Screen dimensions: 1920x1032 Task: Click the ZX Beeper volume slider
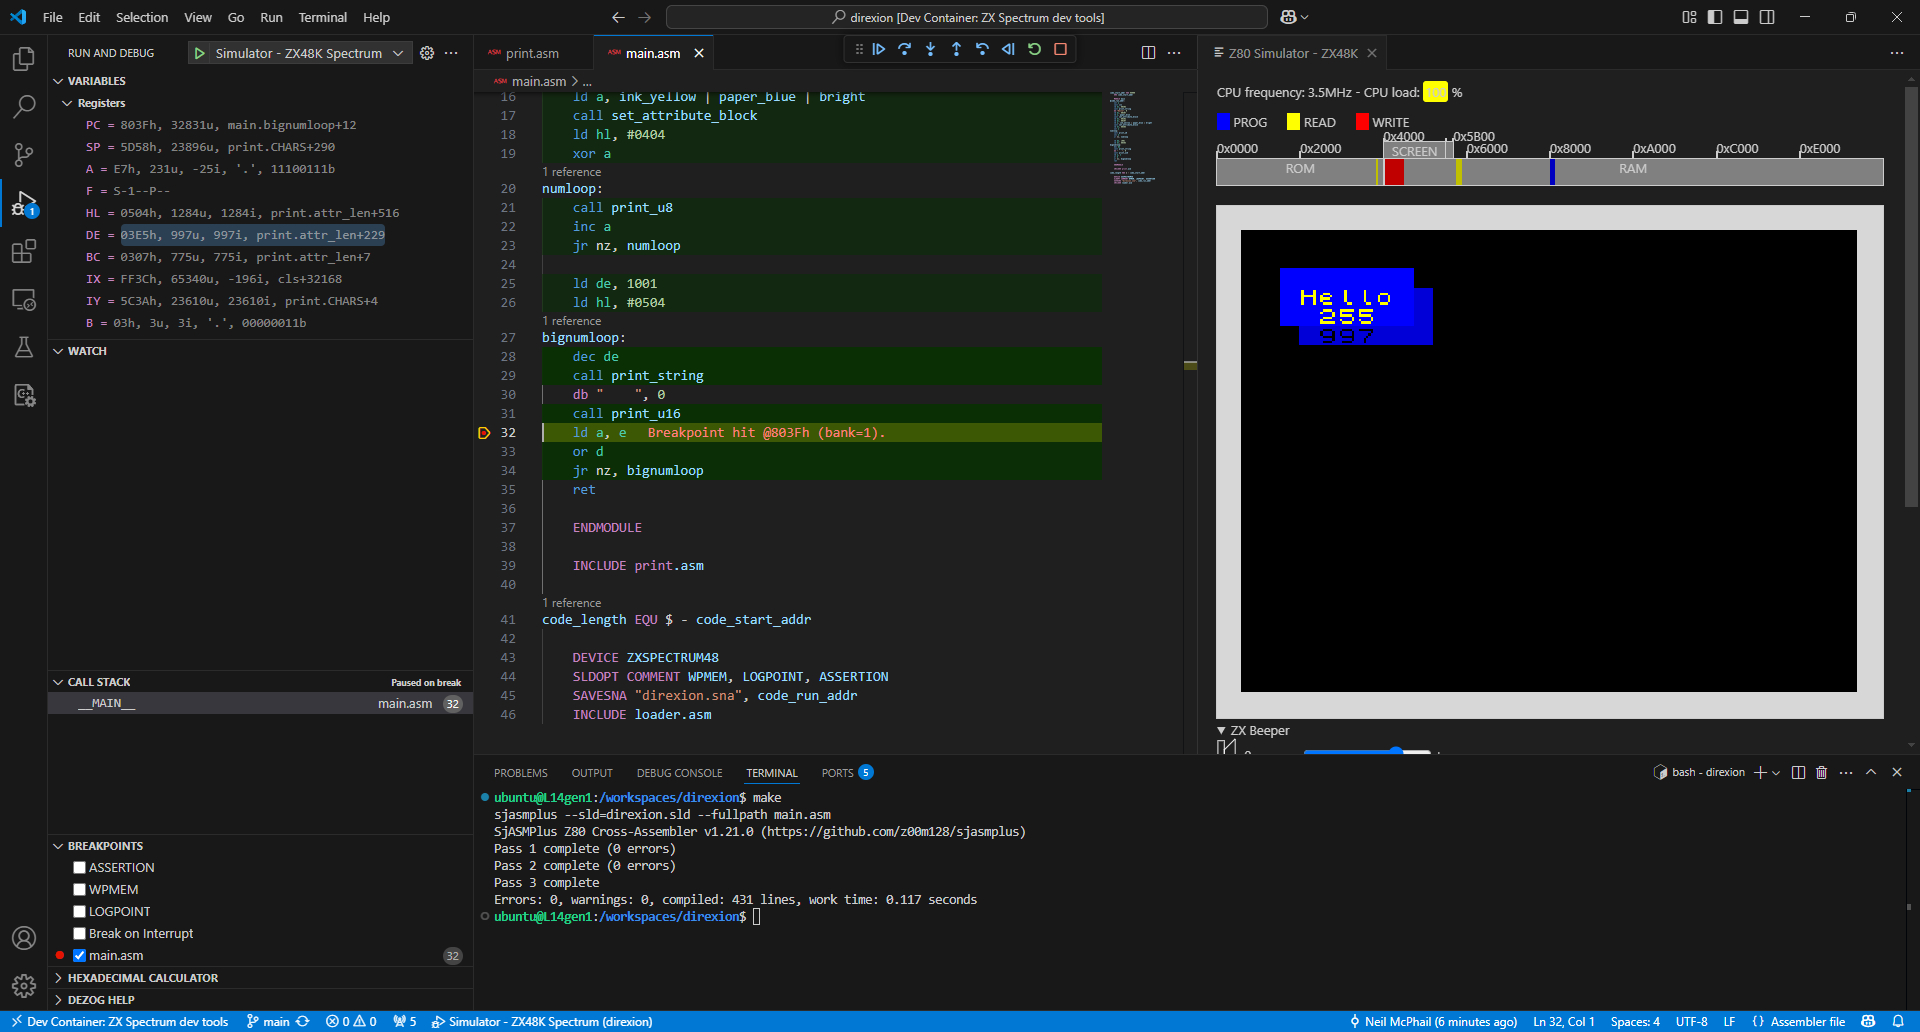click(x=1368, y=751)
